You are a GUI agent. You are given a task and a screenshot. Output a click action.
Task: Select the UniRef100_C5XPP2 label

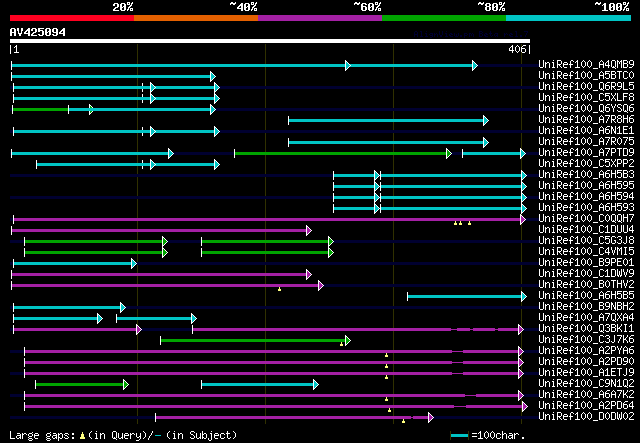pyautogui.click(x=586, y=163)
